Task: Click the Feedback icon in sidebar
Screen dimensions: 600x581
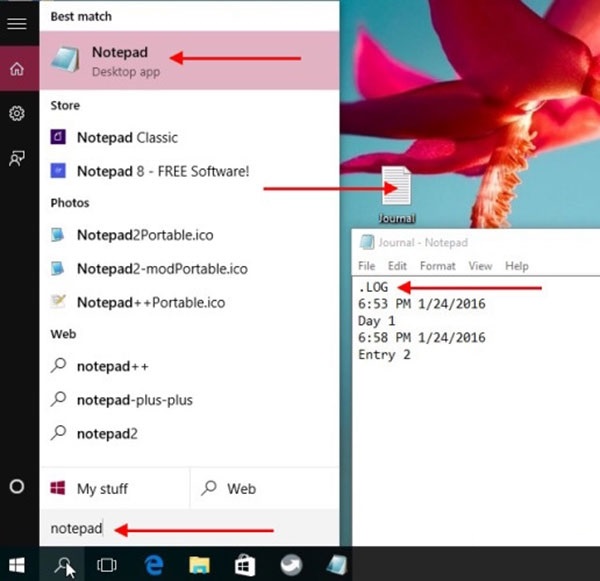Action: [x=16, y=158]
